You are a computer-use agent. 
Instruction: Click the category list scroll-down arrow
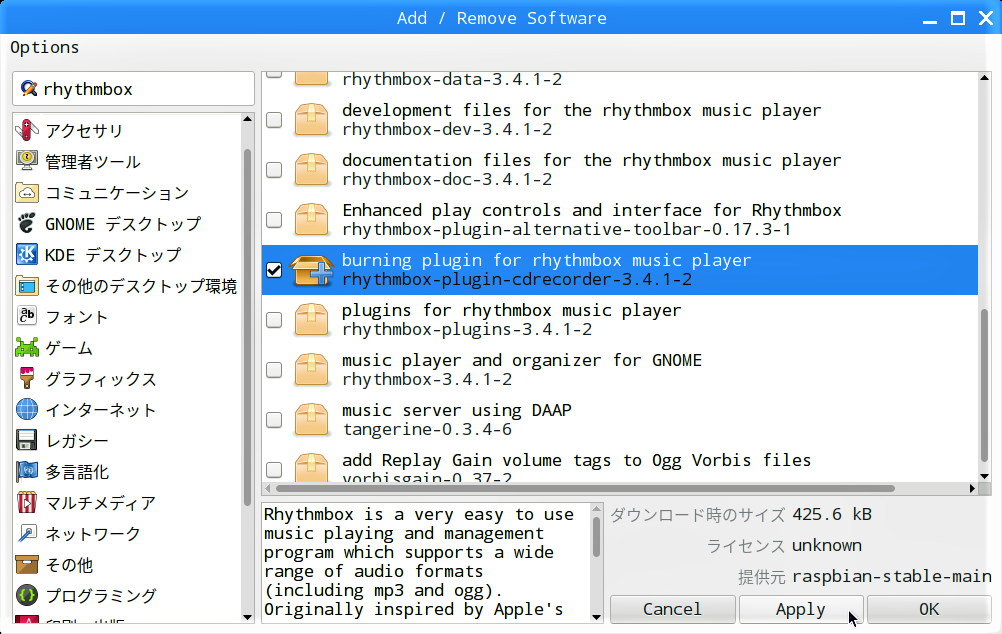click(247, 617)
